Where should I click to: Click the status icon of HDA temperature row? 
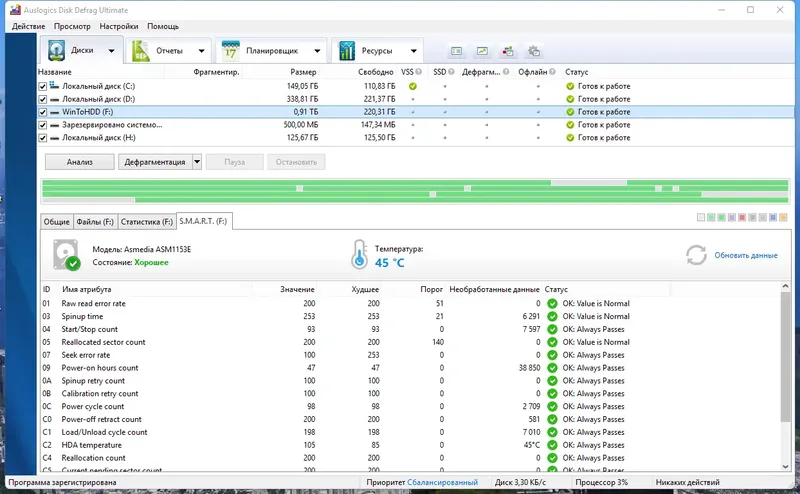(552, 446)
